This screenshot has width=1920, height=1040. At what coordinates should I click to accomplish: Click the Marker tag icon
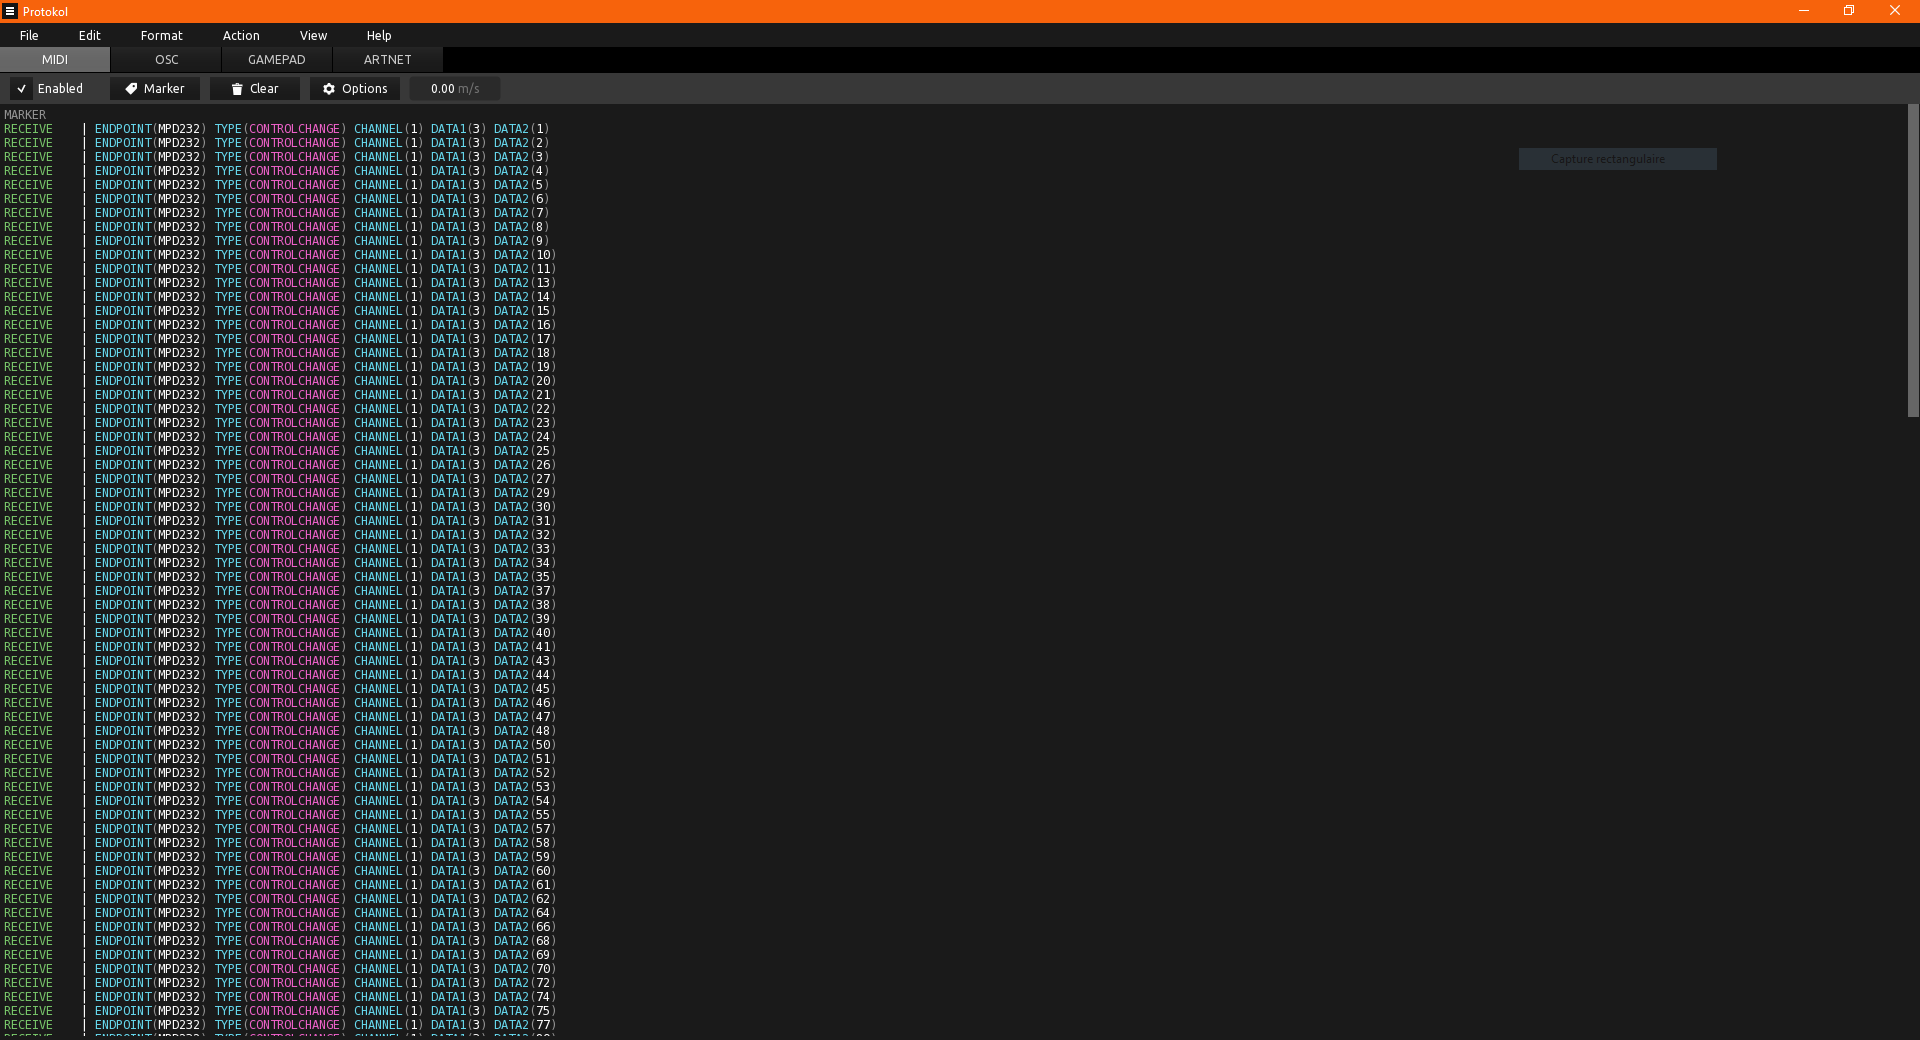tap(131, 89)
